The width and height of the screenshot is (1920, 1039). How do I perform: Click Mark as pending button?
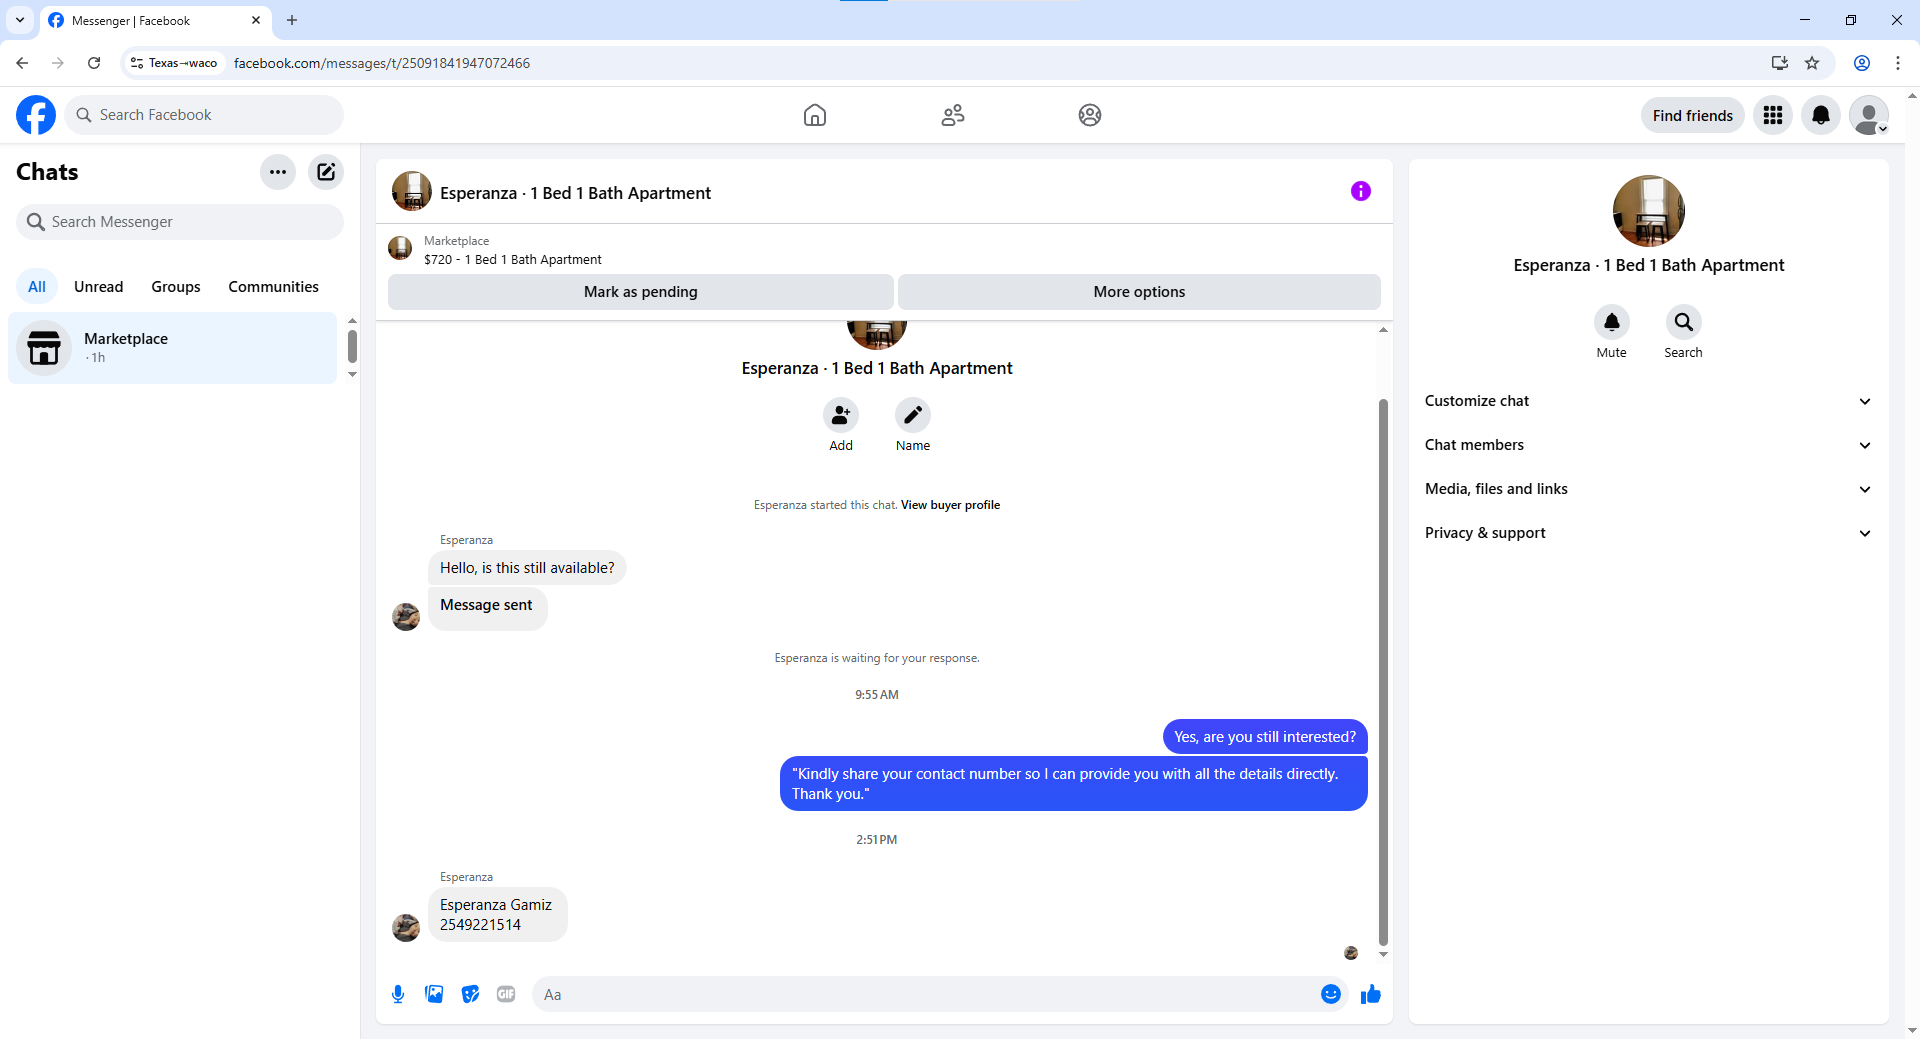coord(641,292)
